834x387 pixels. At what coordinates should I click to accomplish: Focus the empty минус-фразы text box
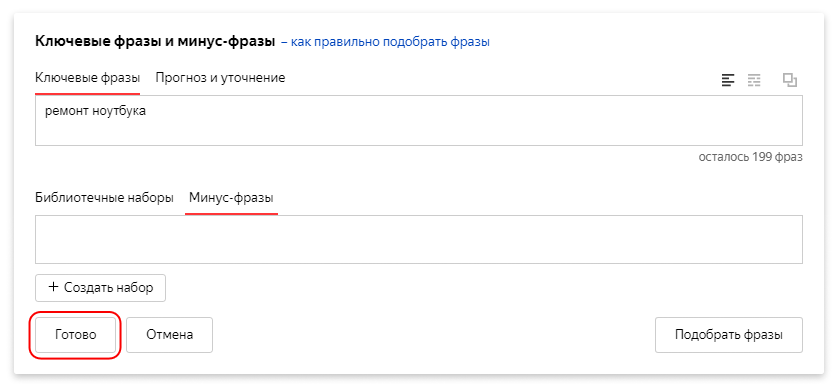[x=419, y=239]
